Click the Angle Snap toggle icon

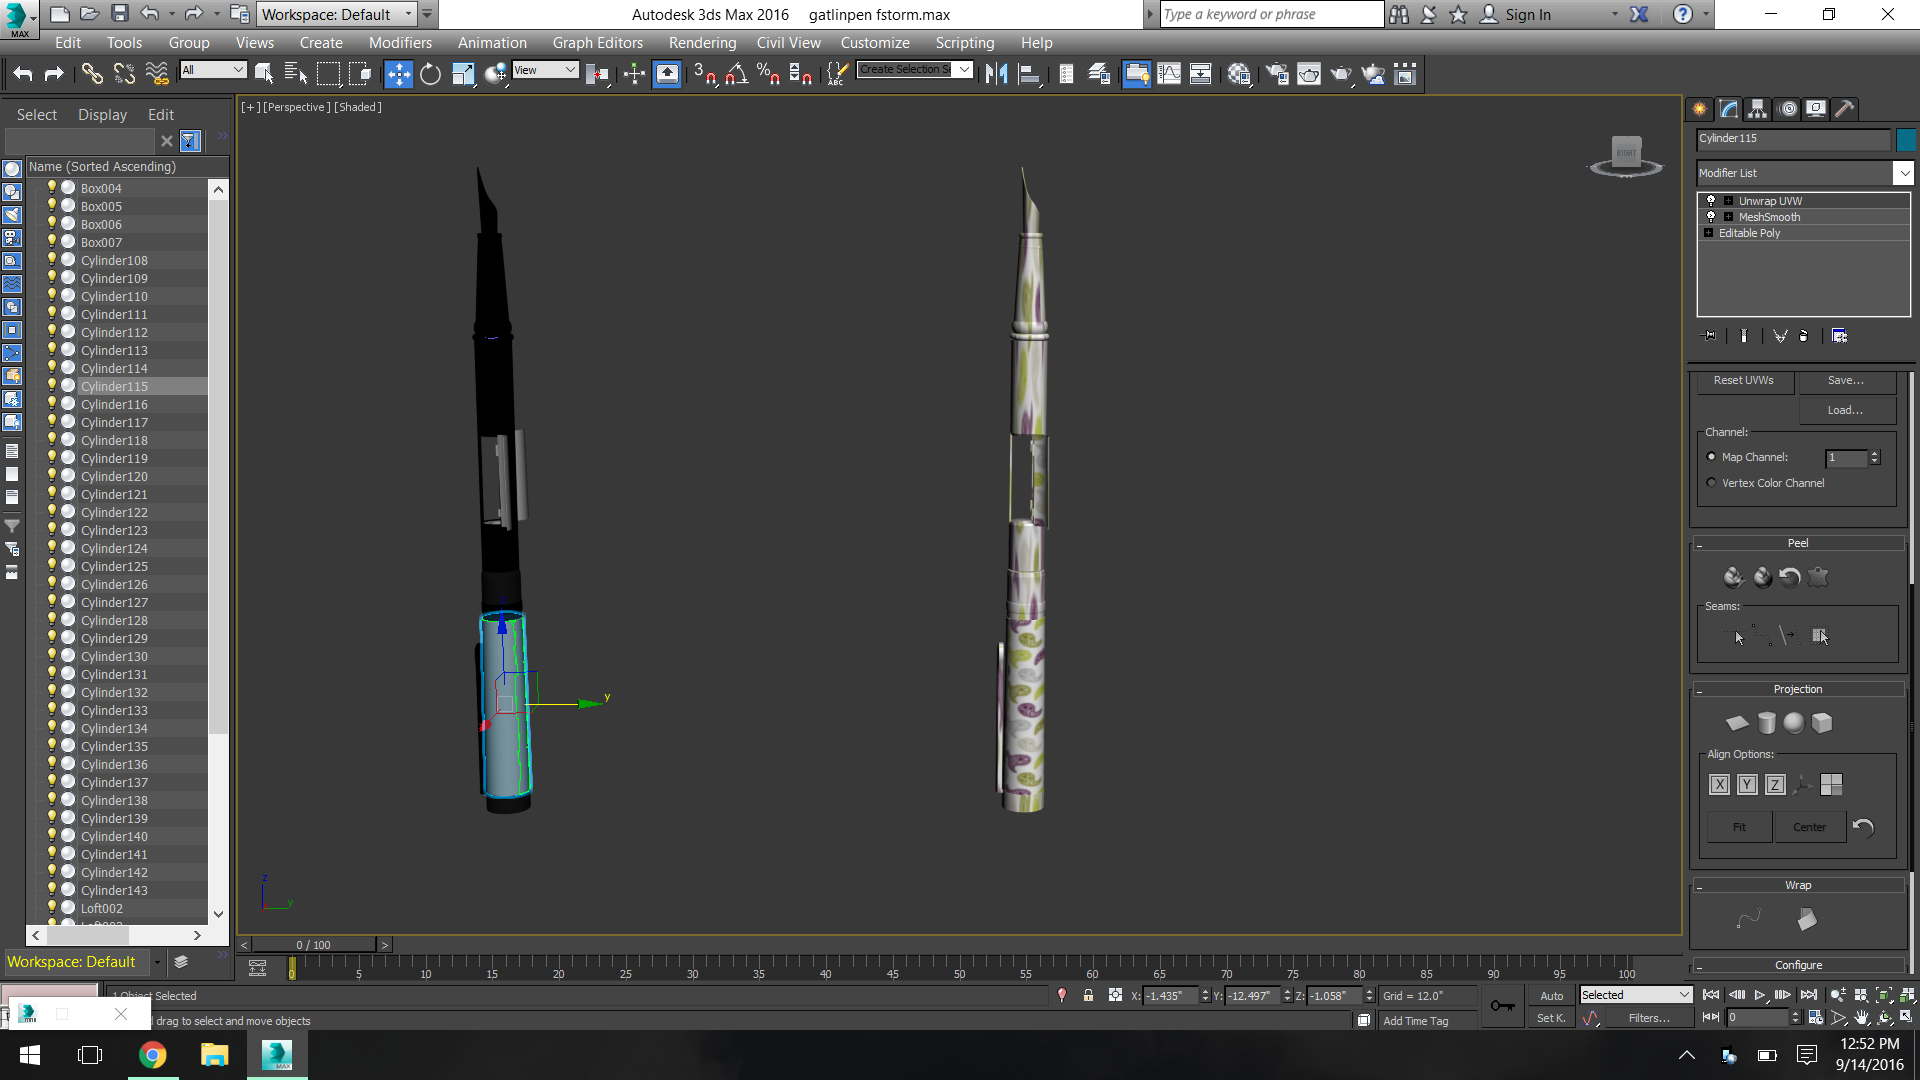tap(737, 74)
